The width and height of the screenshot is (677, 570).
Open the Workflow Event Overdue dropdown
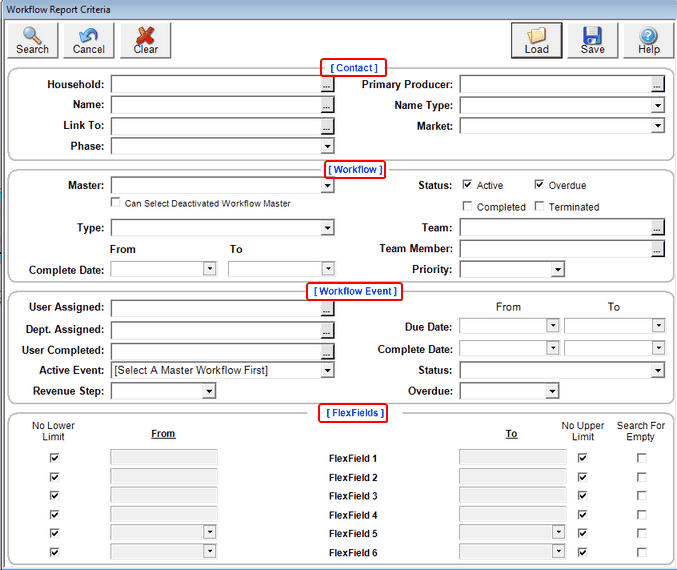click(552, 391)
